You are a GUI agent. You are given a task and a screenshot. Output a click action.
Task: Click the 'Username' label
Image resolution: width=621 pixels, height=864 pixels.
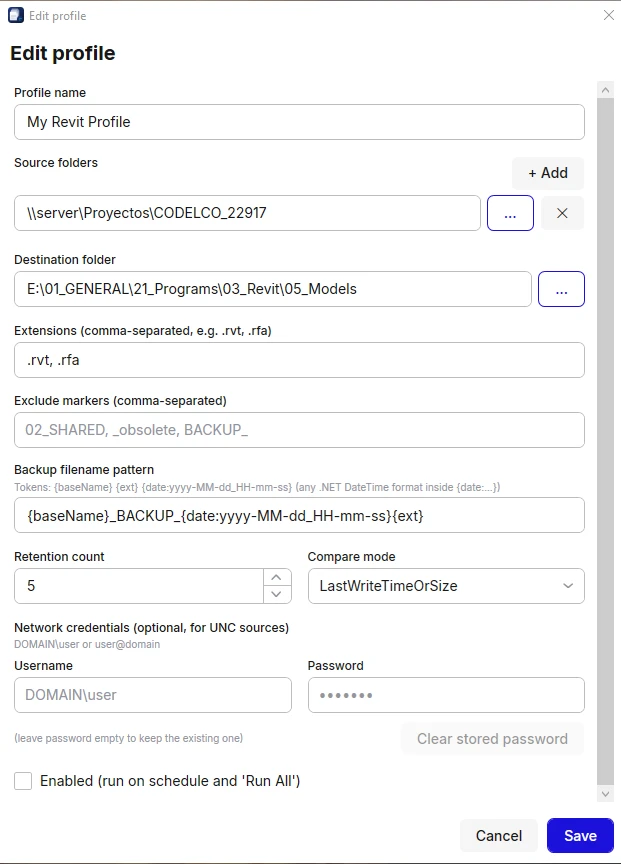point(44,666)
